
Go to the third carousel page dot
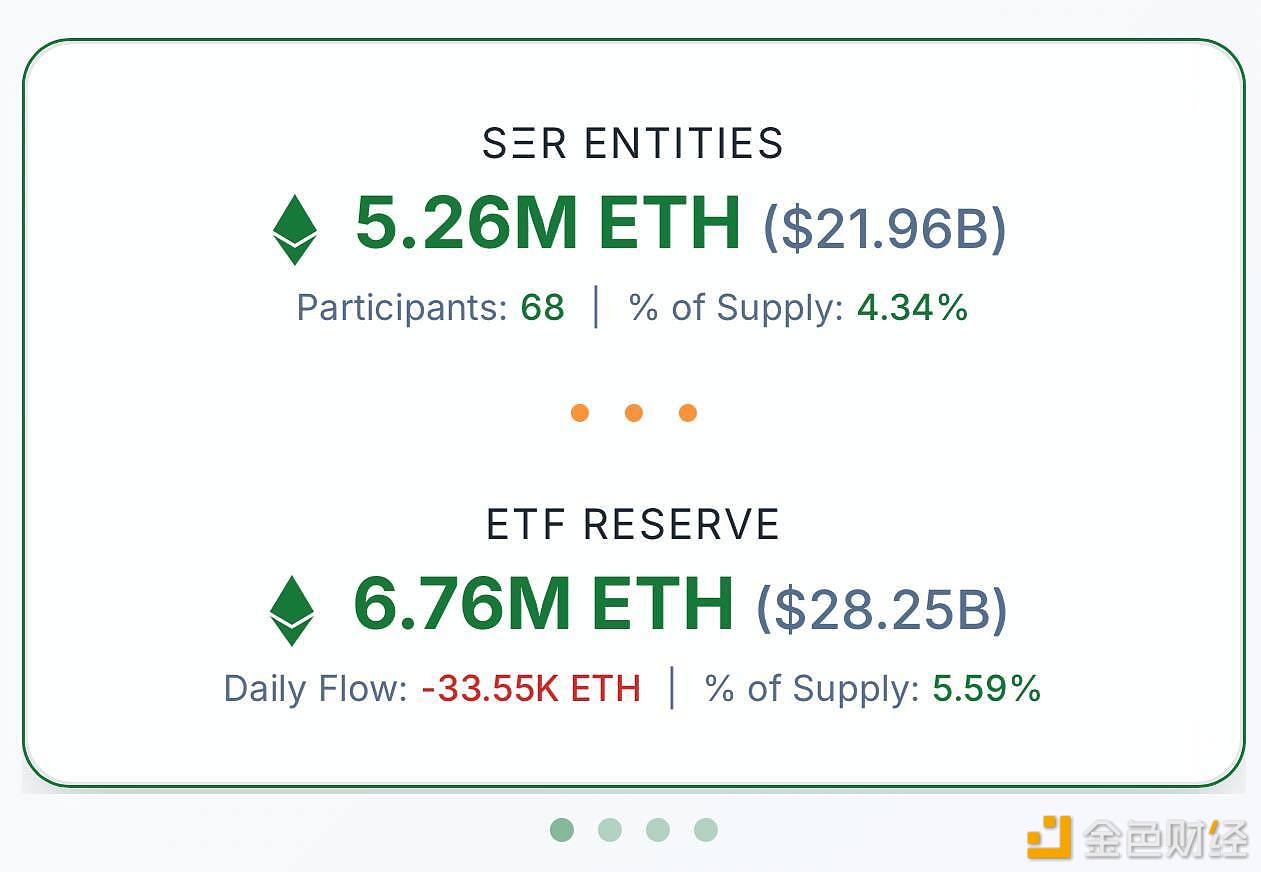click(x=658, y=830)
